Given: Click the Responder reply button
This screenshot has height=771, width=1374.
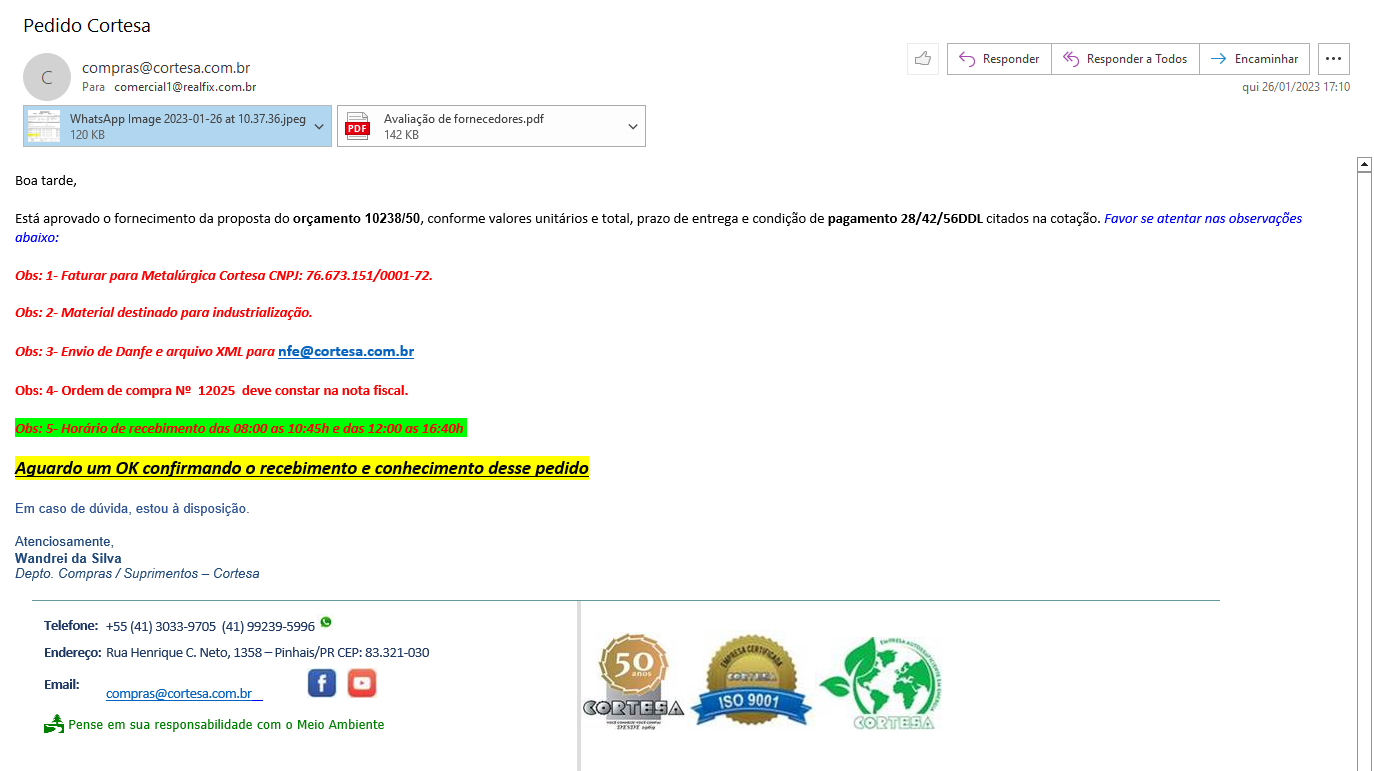Looking at the screenshot, I should 999,59.
